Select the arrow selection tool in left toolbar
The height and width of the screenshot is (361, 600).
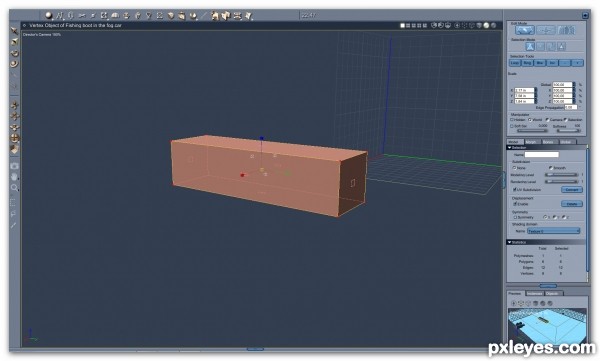(x=15, y=31)
